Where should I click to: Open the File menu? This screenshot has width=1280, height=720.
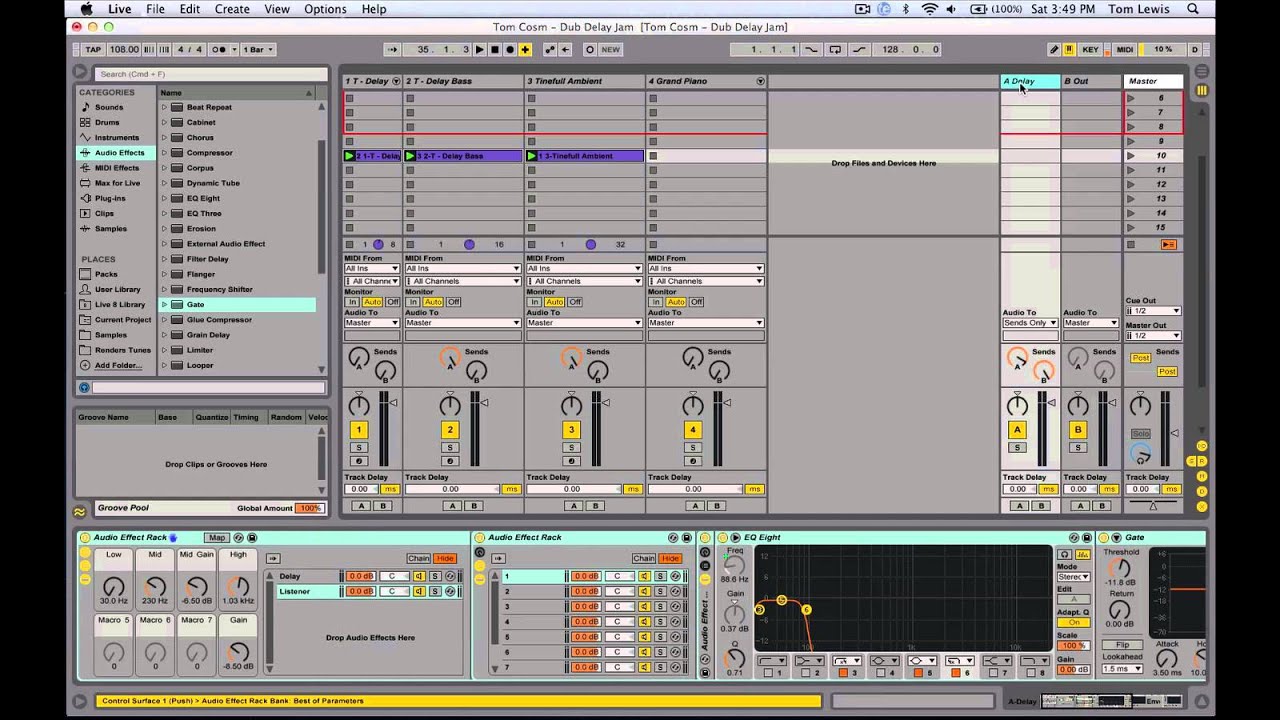click(155, 9)
